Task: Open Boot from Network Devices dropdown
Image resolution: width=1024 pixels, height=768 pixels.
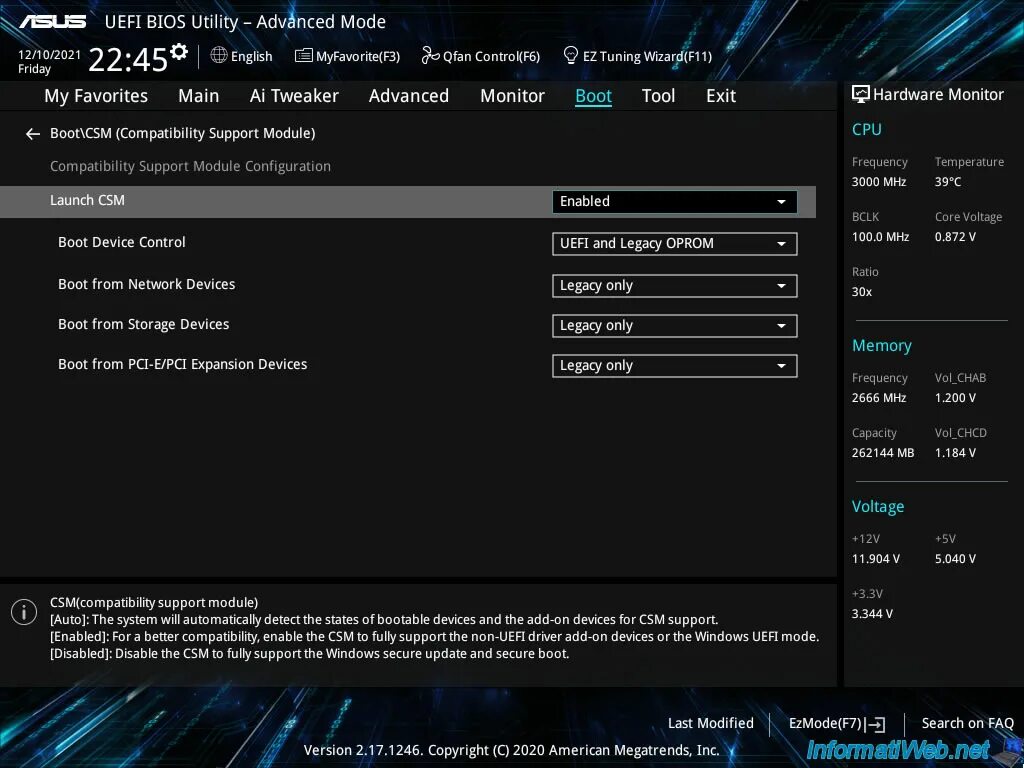Action: tap(675, 286)
